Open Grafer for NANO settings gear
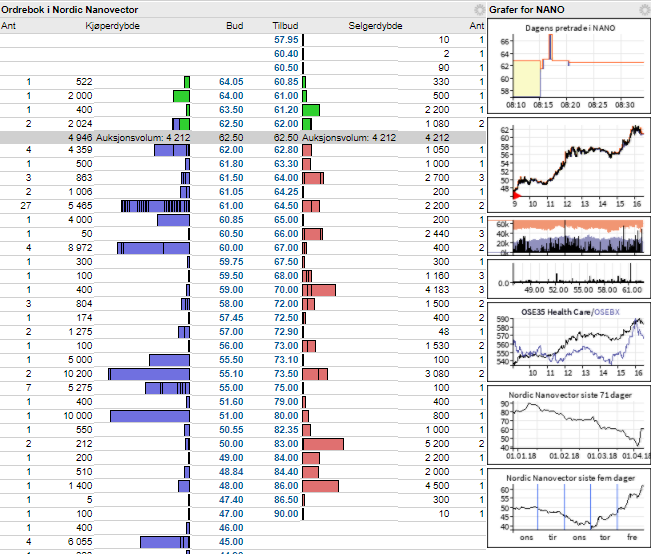The height and width of the screenshot is (554, 656). click(645, 10)
